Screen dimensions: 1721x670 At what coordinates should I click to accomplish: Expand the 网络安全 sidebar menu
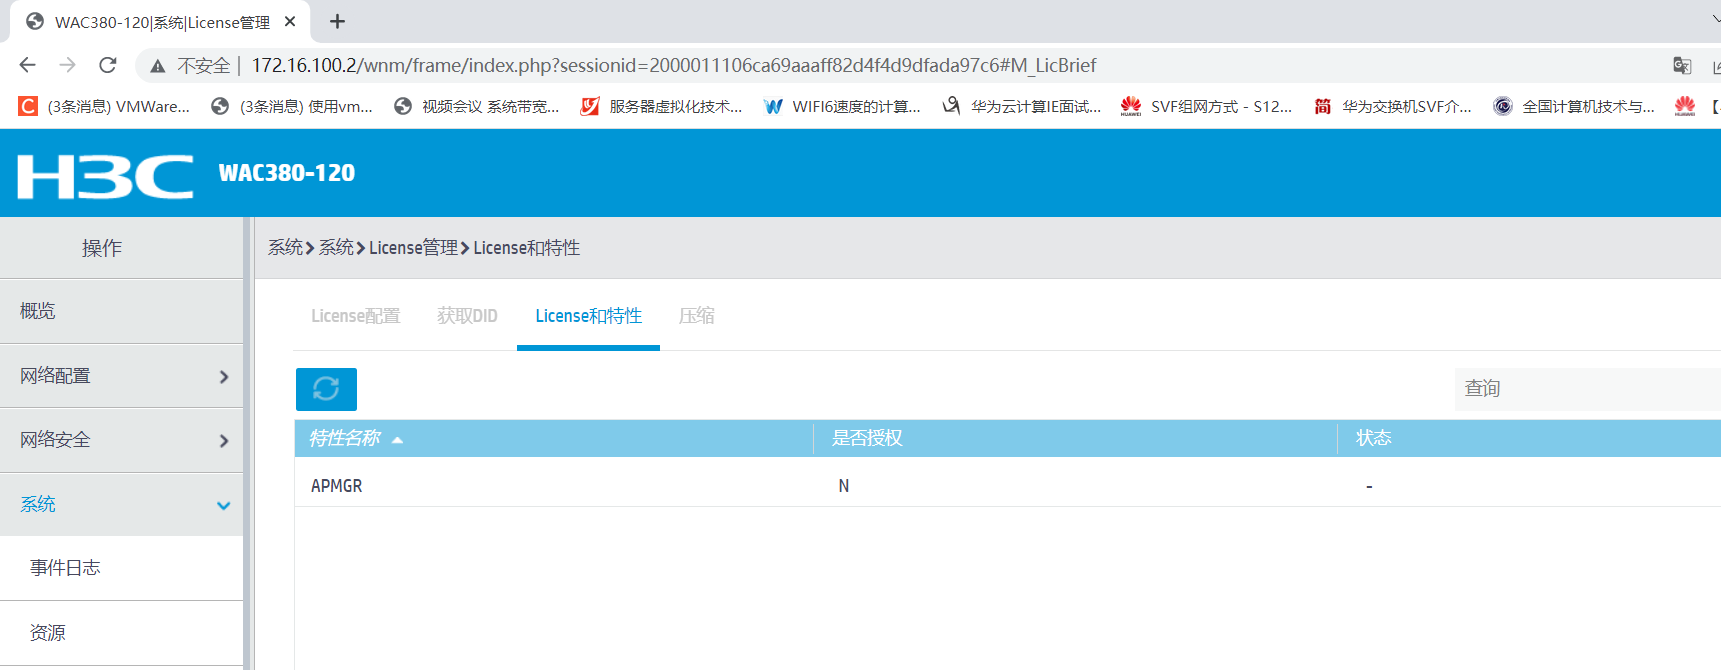tap(121, 440)
